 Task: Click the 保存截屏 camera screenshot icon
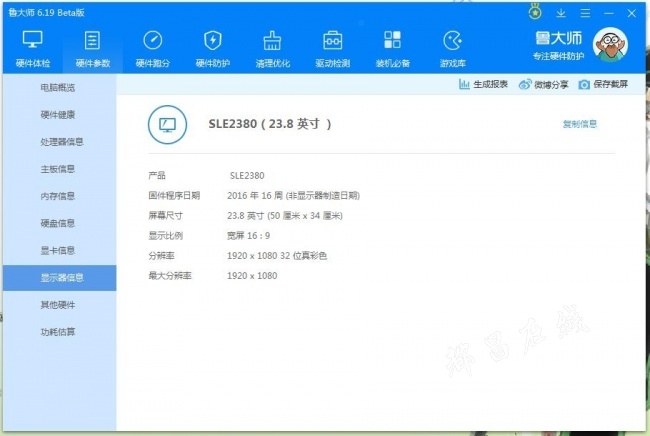point(584,84)
